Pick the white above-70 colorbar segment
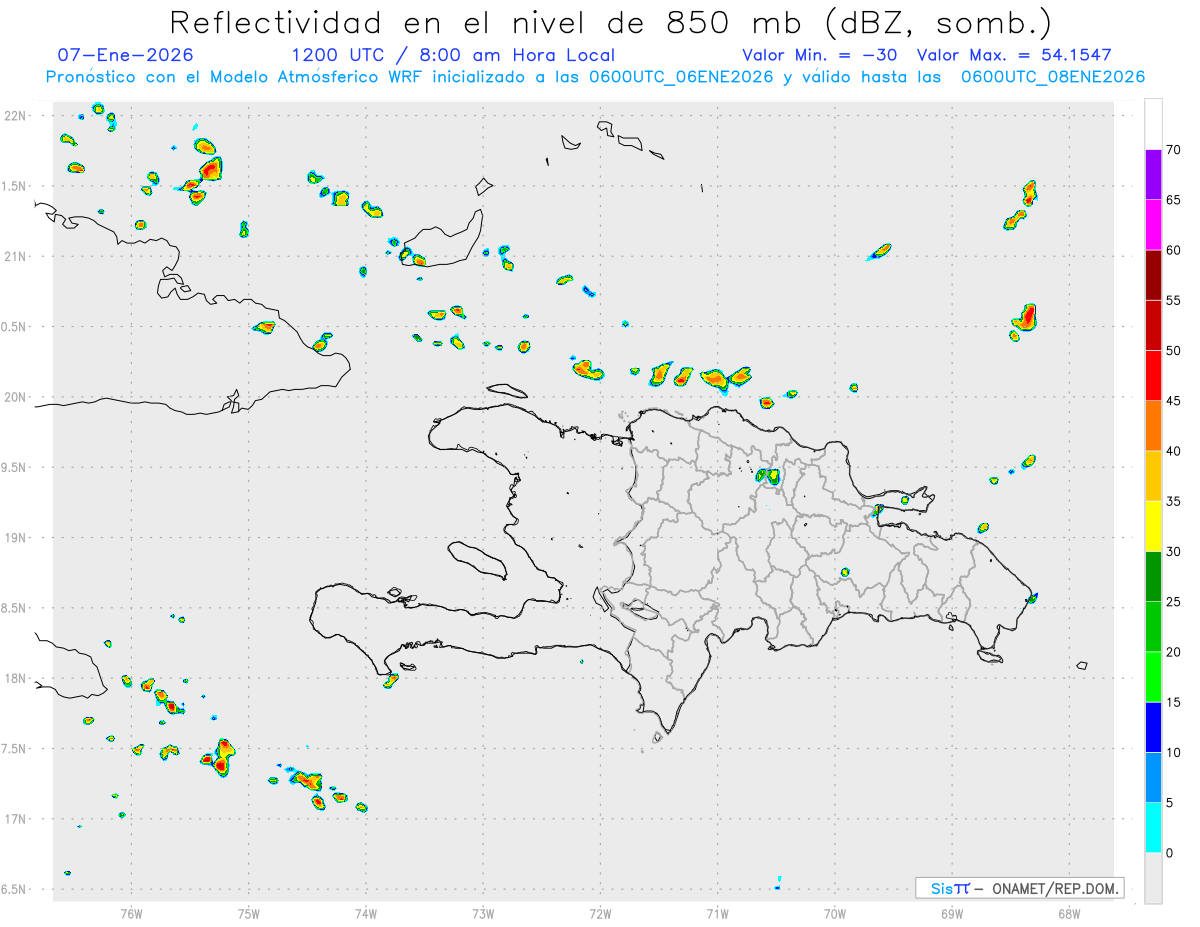 [1153, 124]
